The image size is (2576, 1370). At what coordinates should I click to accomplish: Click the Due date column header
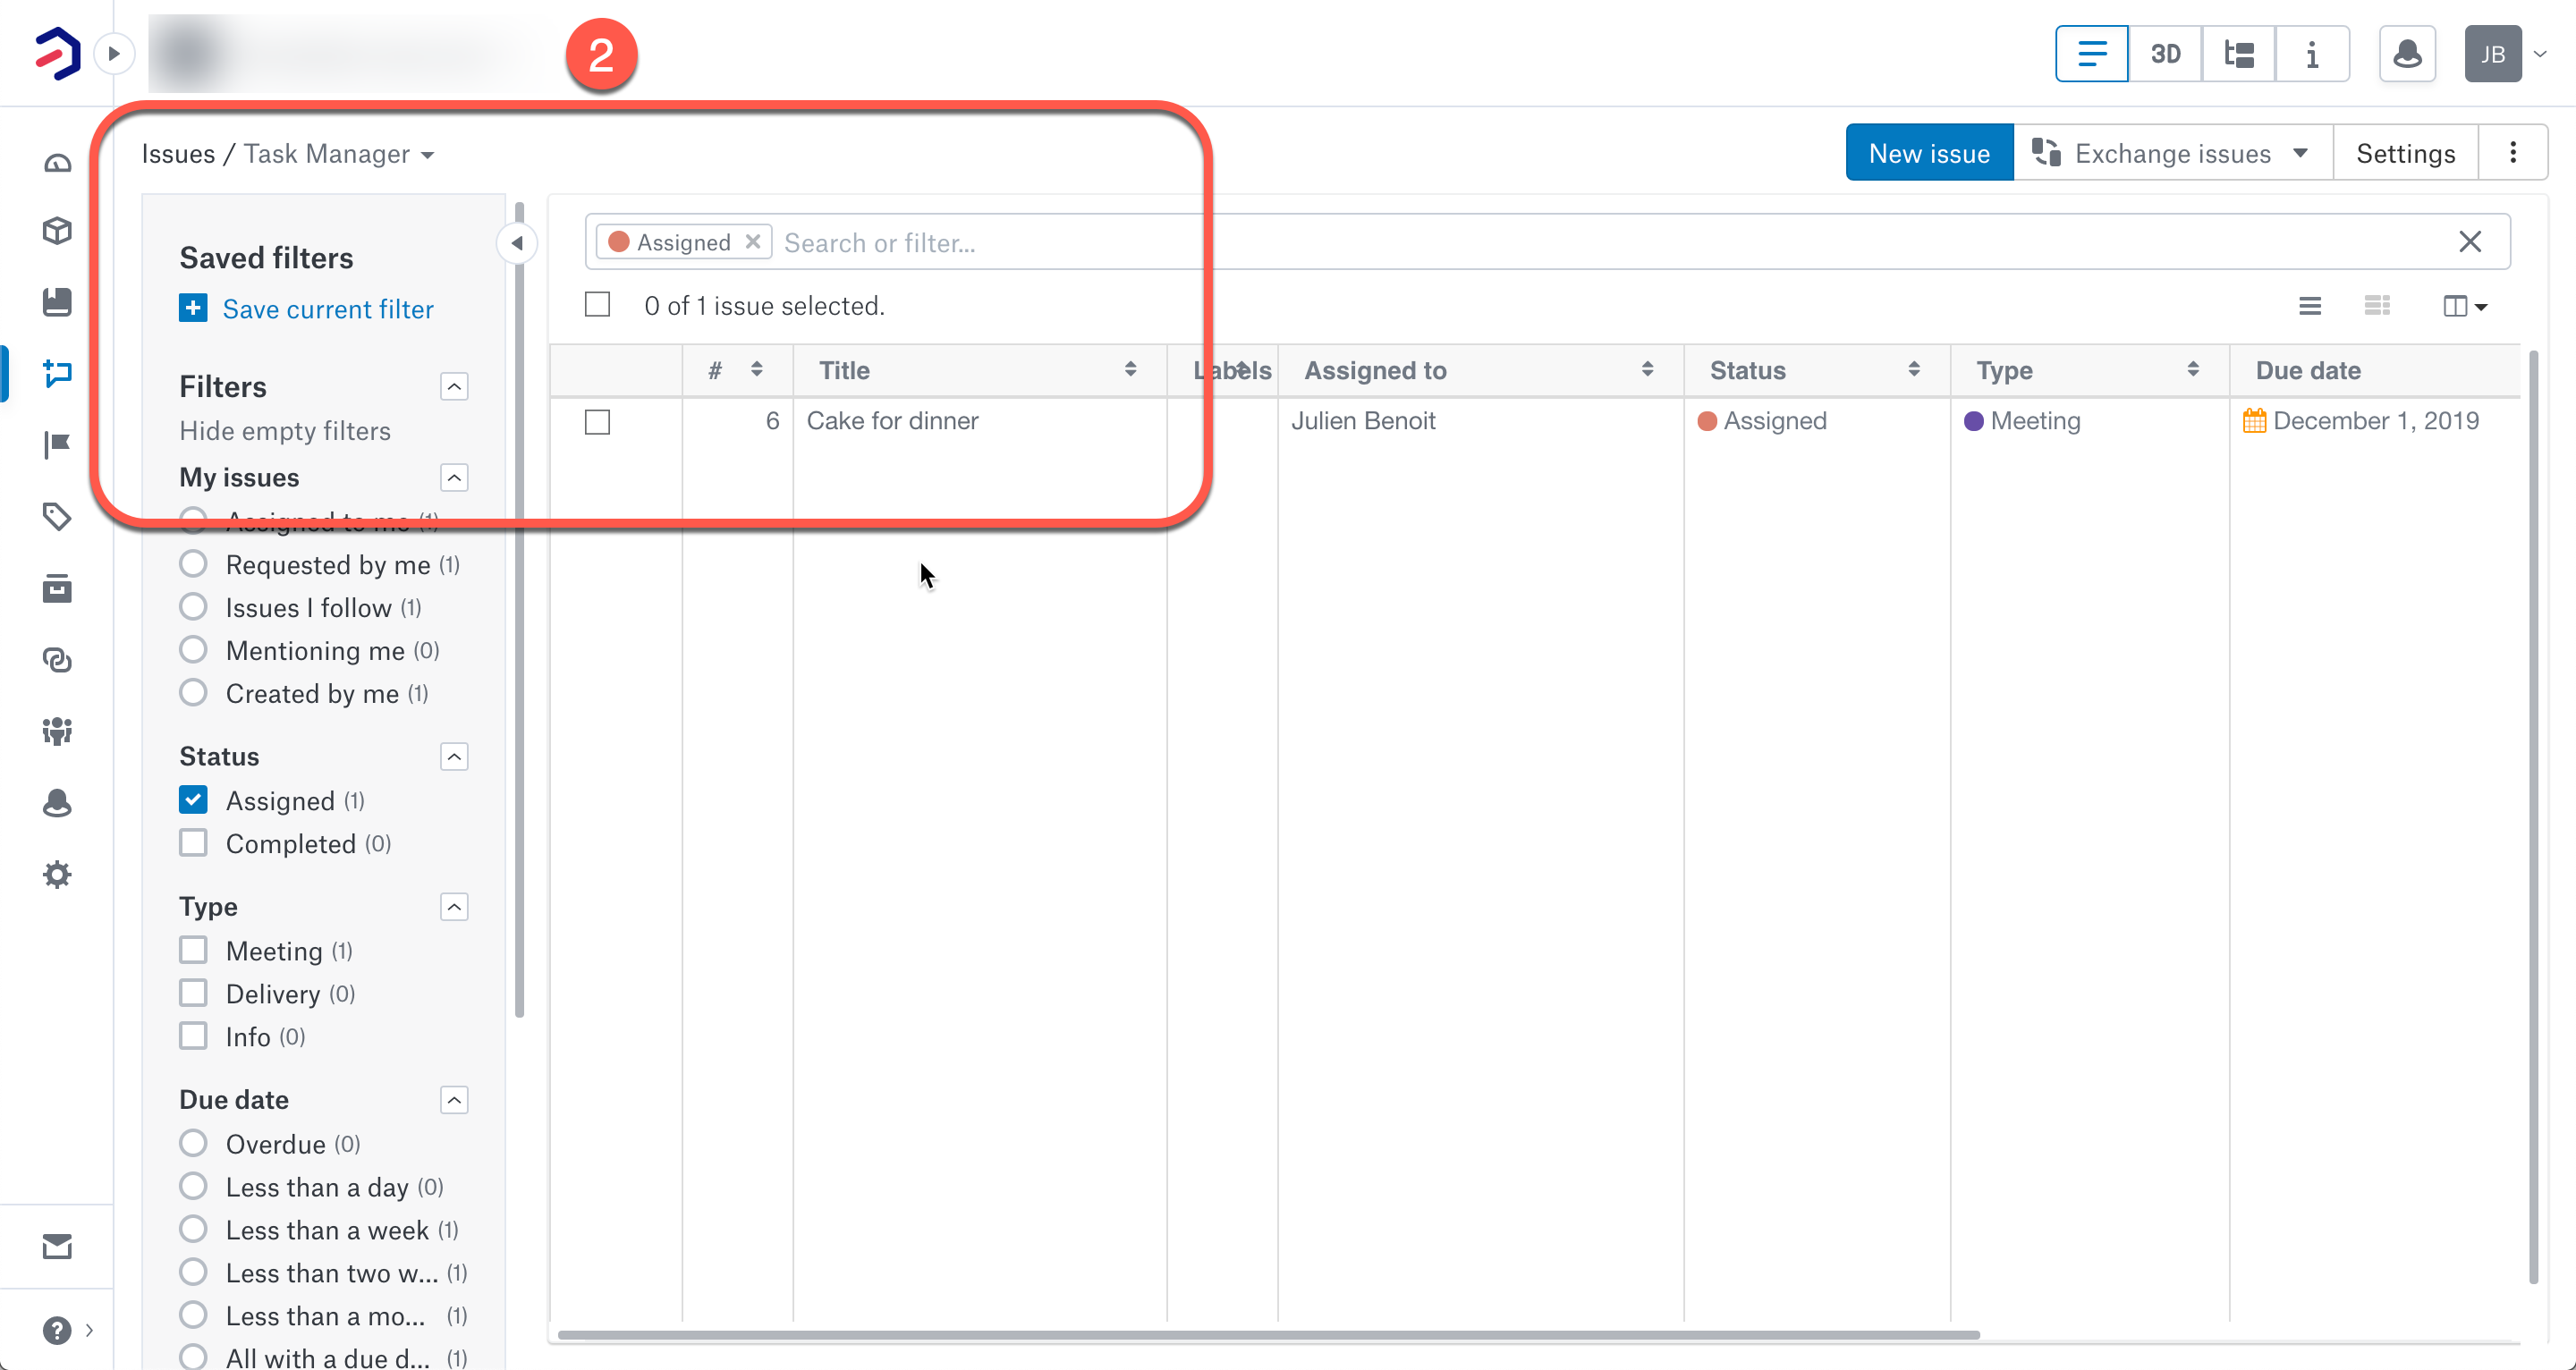coord(2375,370)
